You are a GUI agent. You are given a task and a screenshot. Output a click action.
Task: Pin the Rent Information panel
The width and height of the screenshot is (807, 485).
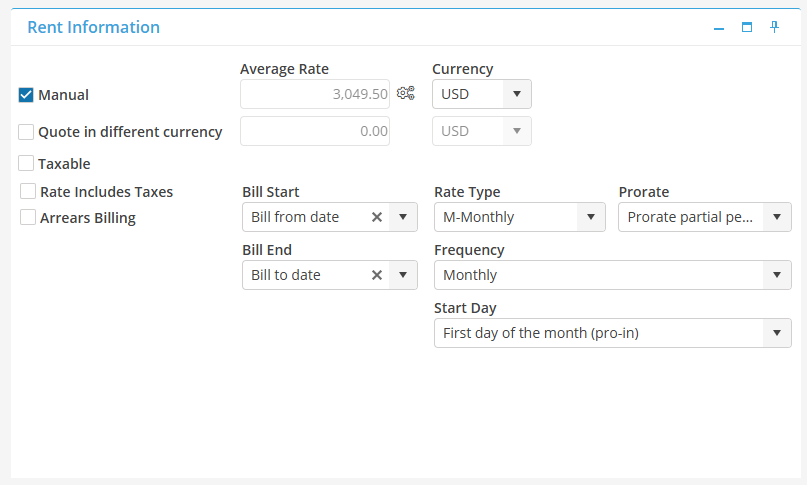coord(774,28)
